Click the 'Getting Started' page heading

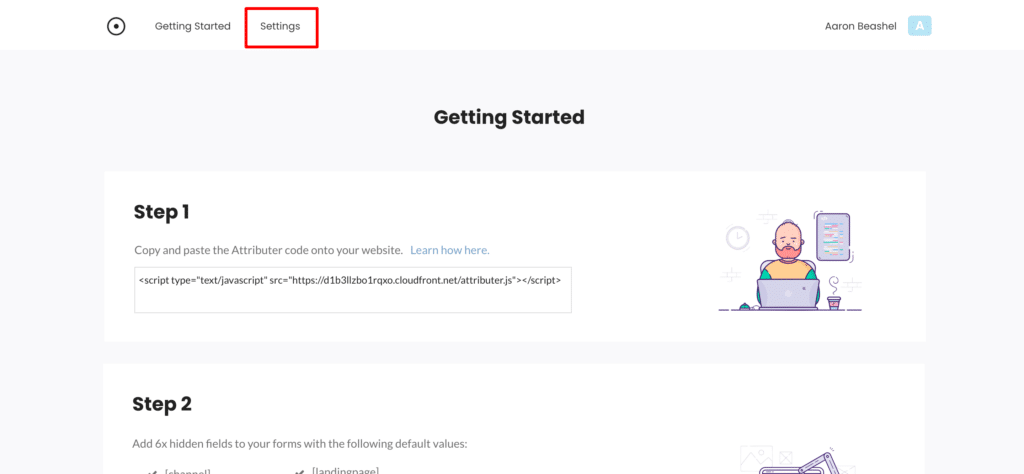tap(509, 118)
